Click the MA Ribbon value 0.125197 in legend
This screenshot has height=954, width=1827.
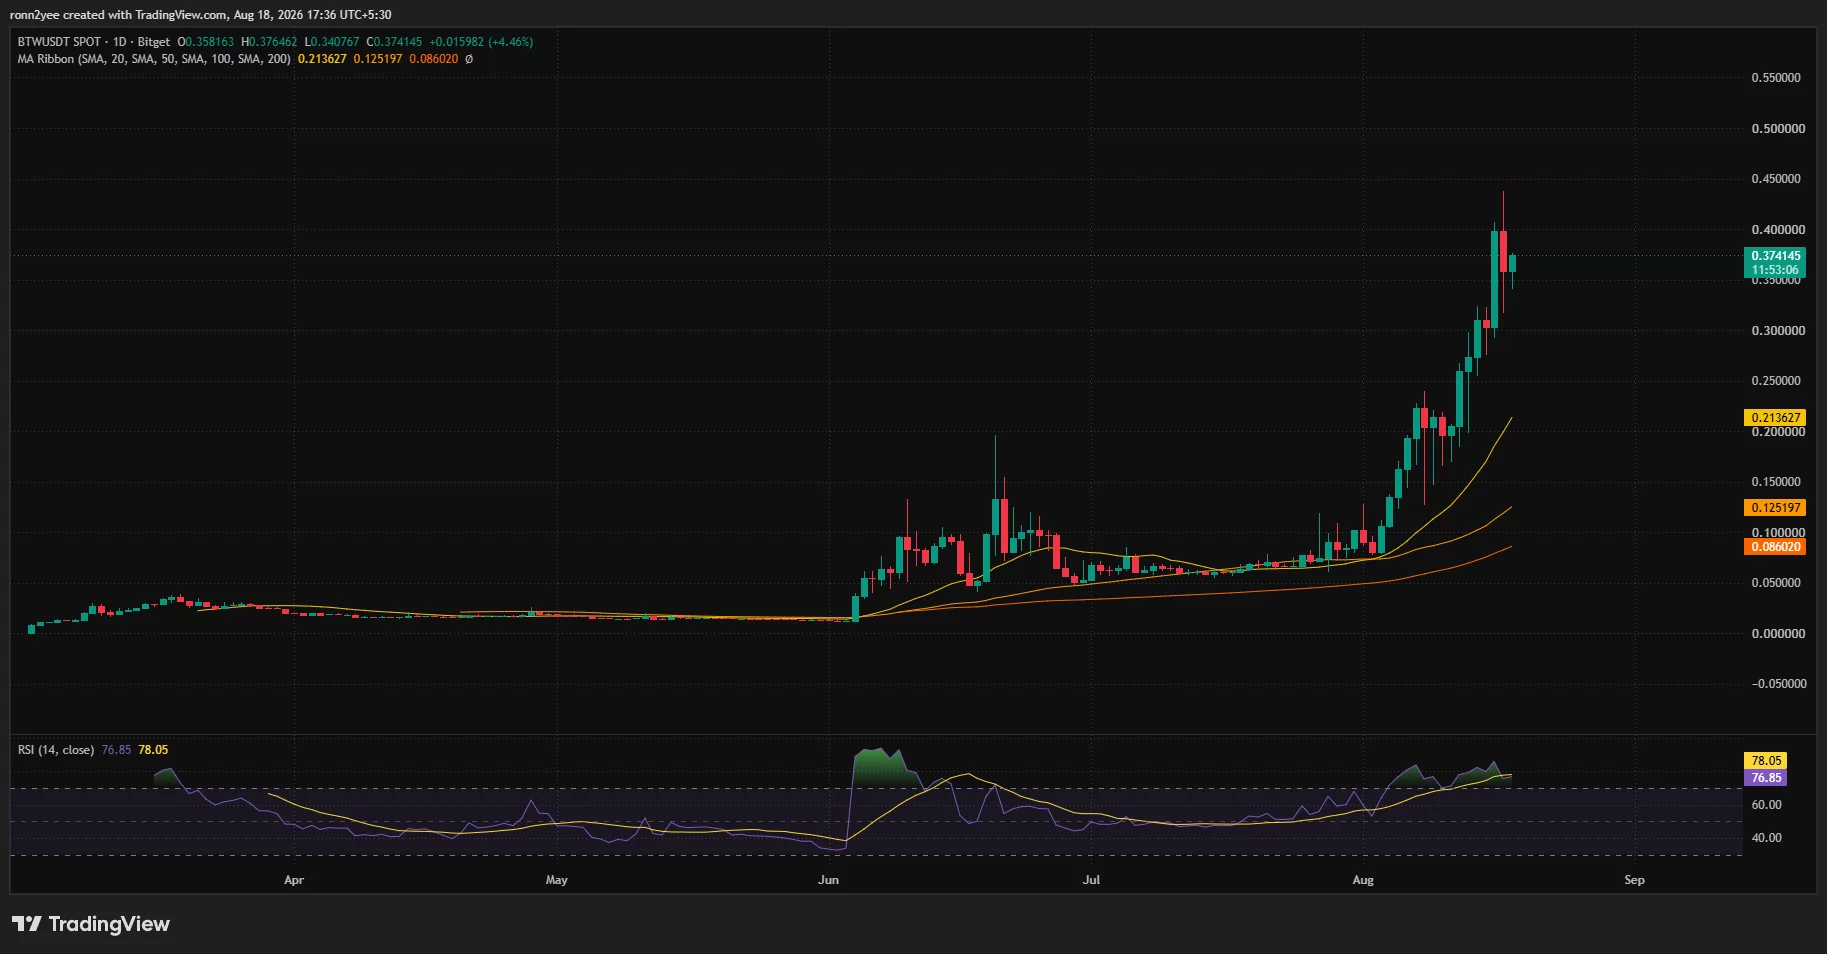point(378,59)
